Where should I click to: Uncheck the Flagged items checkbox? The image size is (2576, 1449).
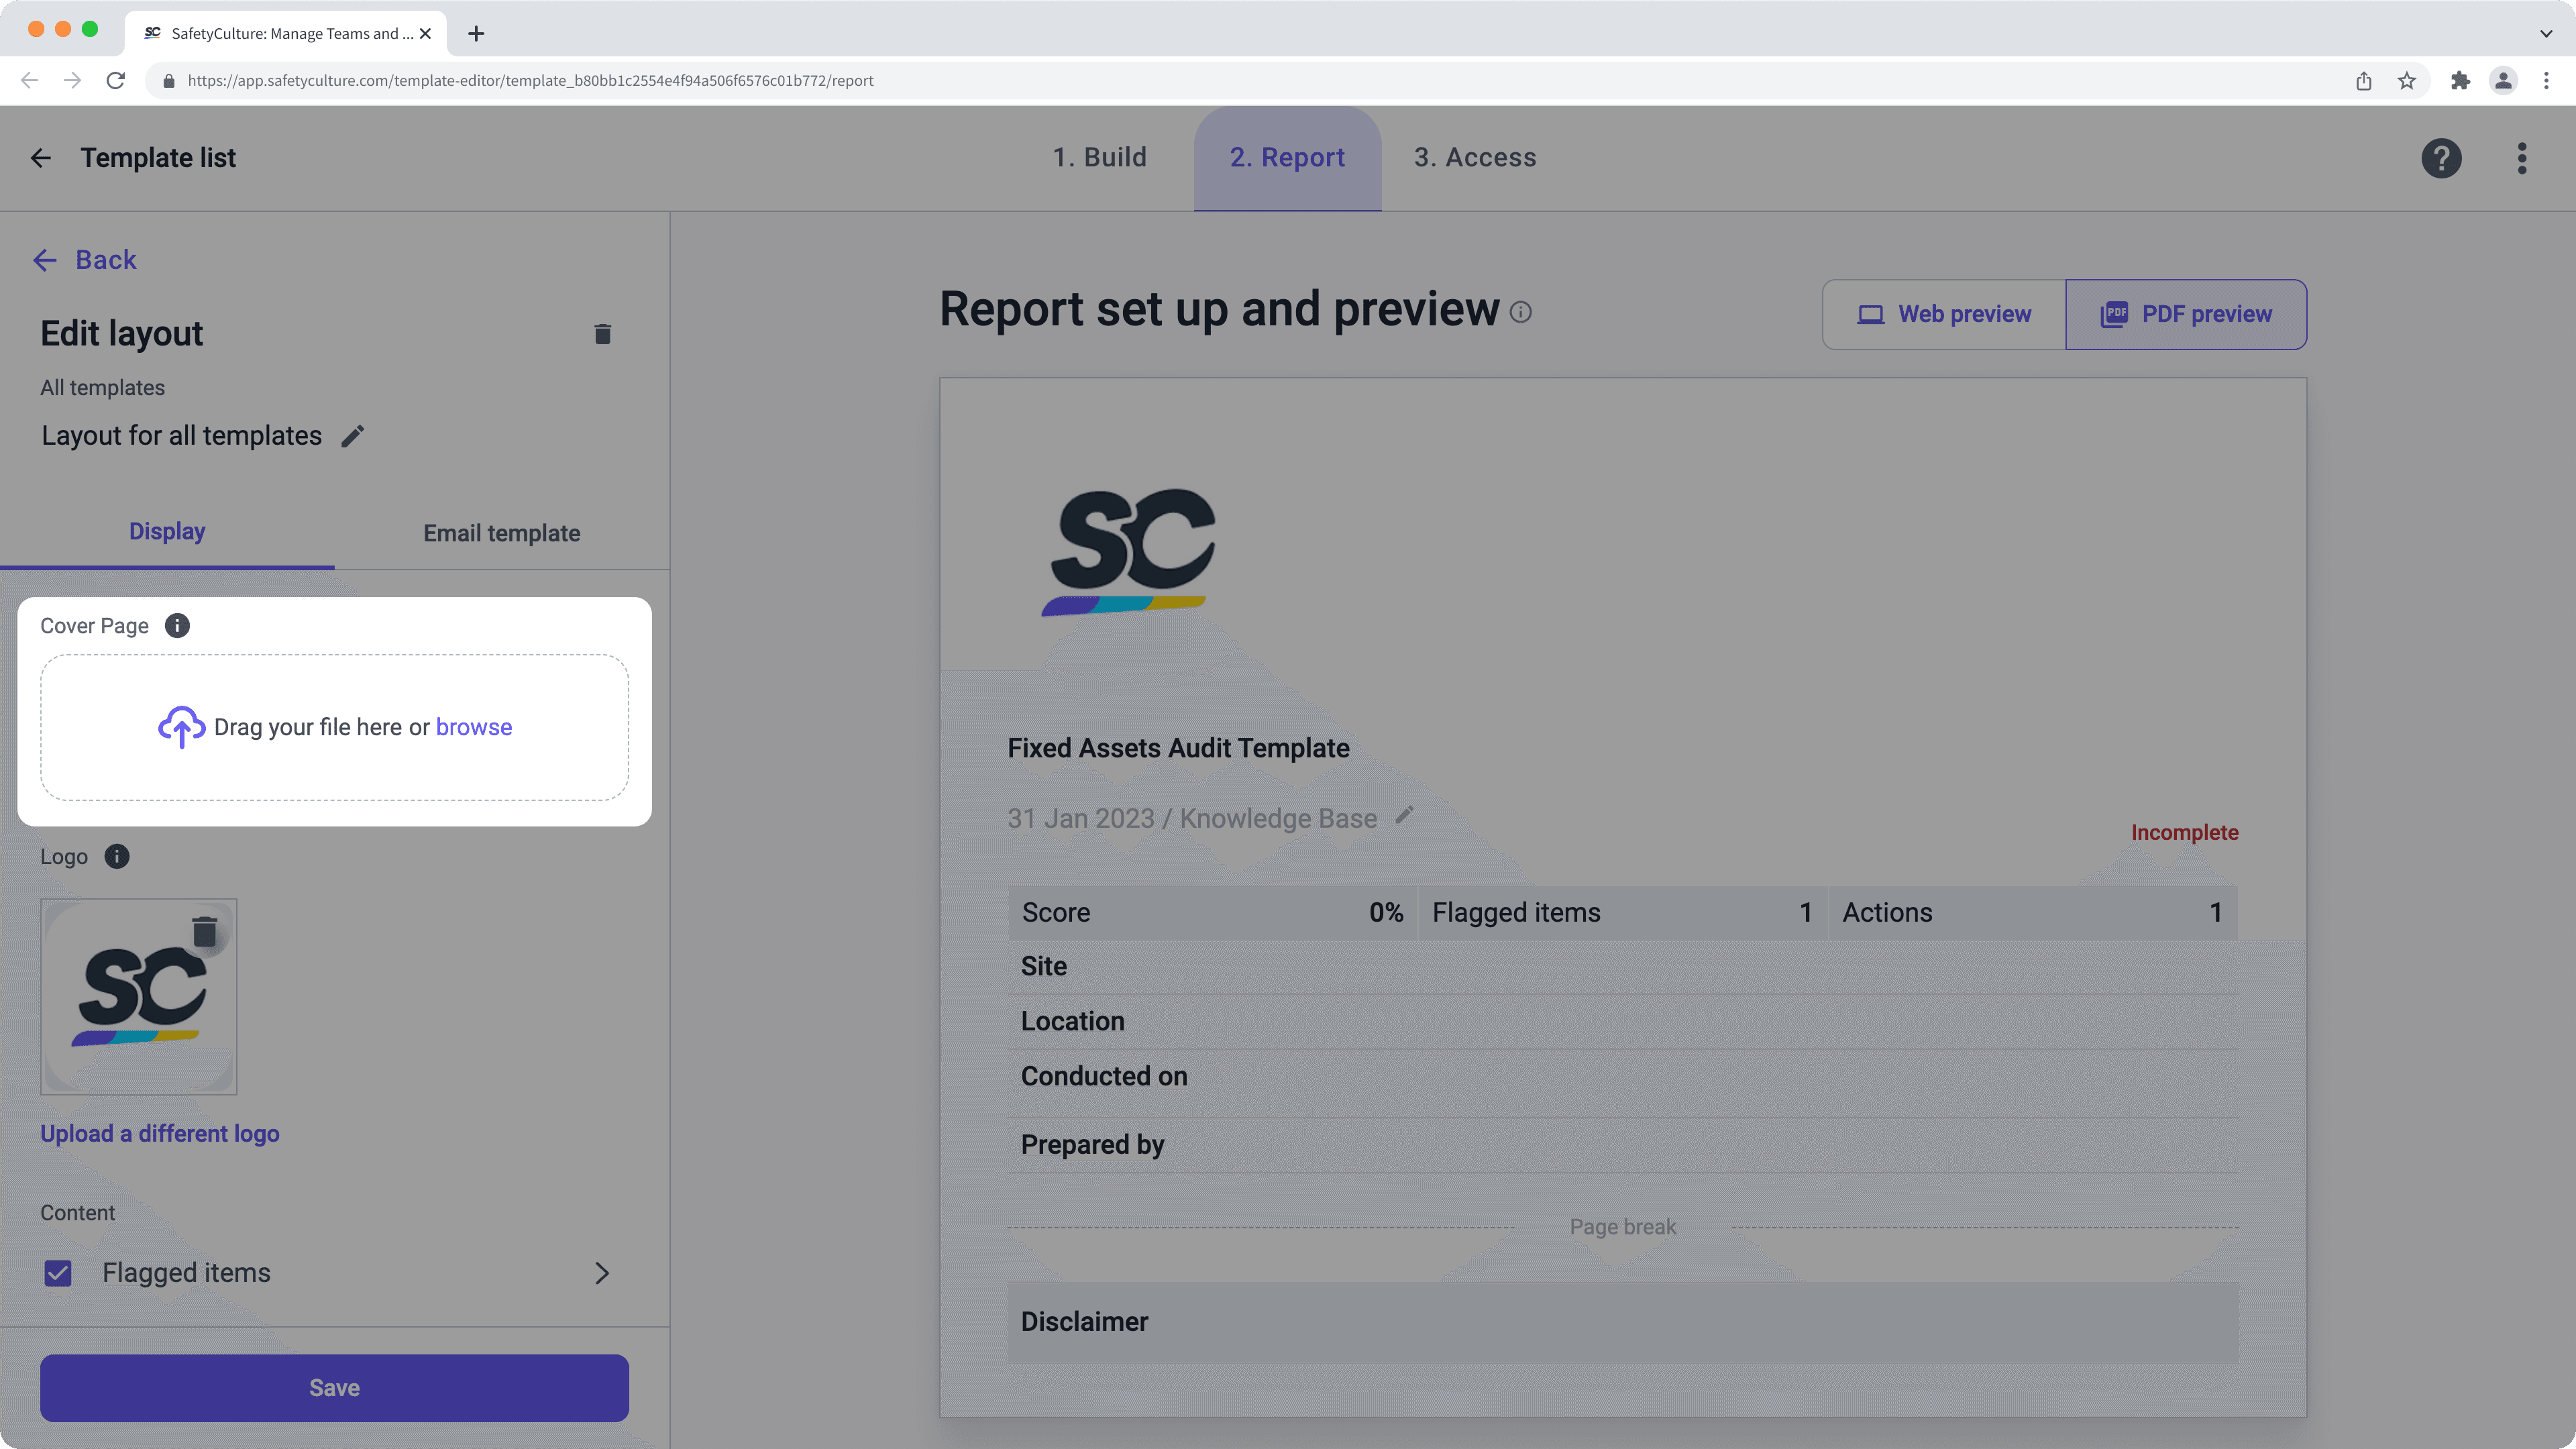pos(57,1273)
